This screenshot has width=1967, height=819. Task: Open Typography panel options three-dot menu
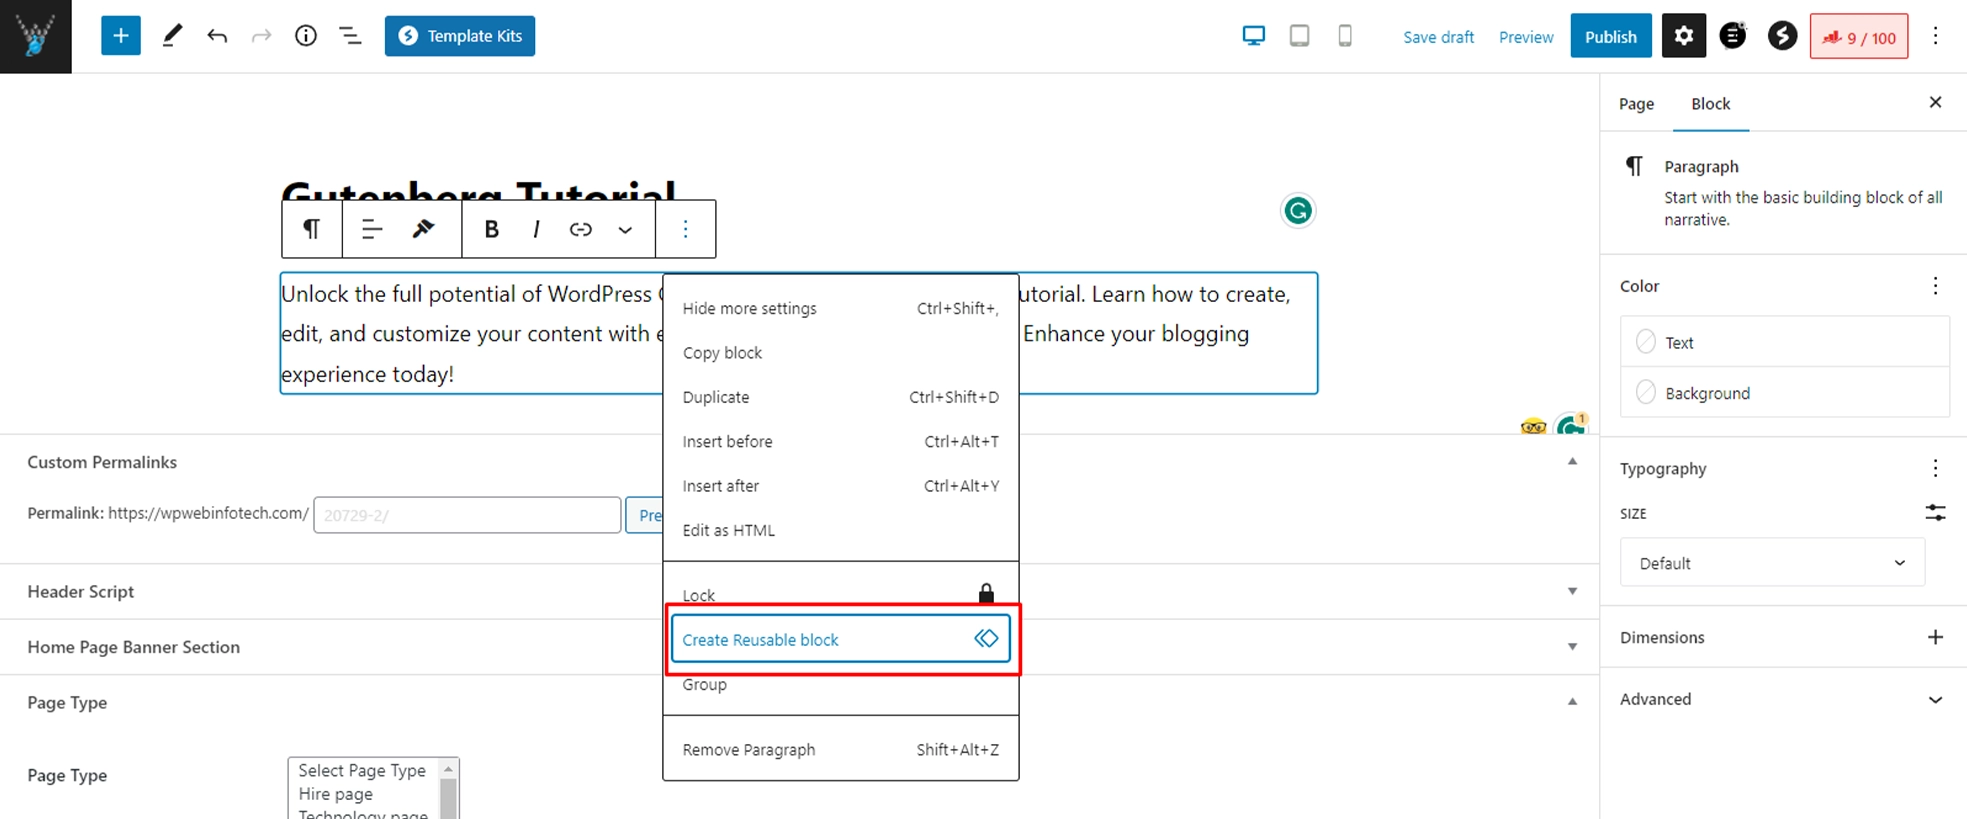1935,468
